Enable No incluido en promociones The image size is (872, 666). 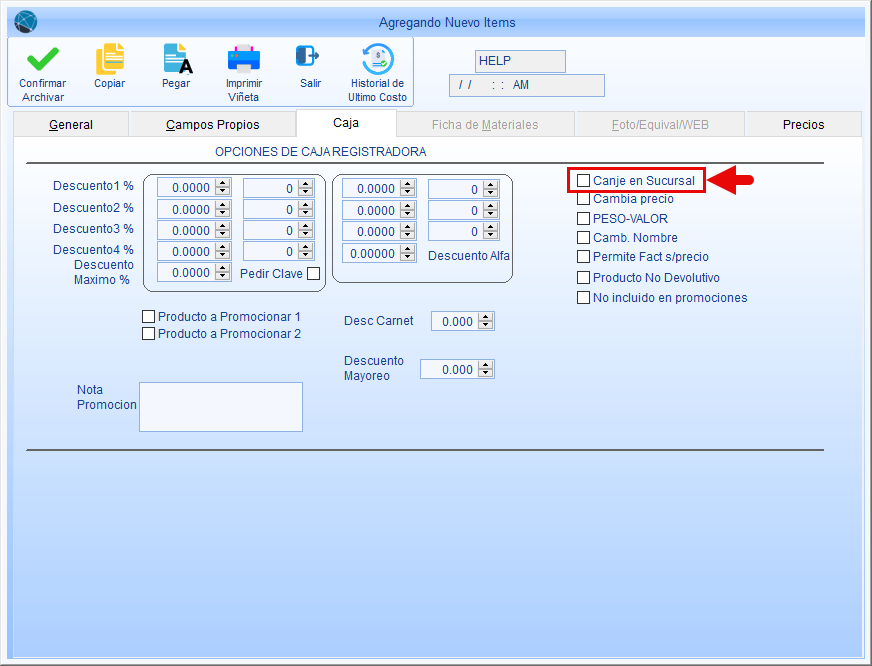click(583, 297)
